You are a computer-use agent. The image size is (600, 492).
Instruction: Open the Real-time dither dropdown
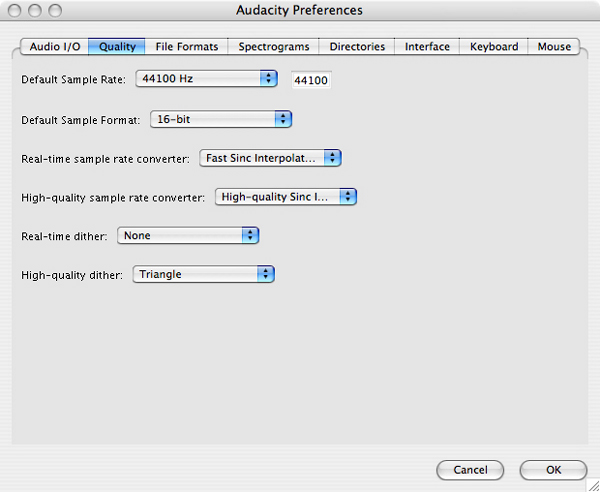tap(188, 236)
